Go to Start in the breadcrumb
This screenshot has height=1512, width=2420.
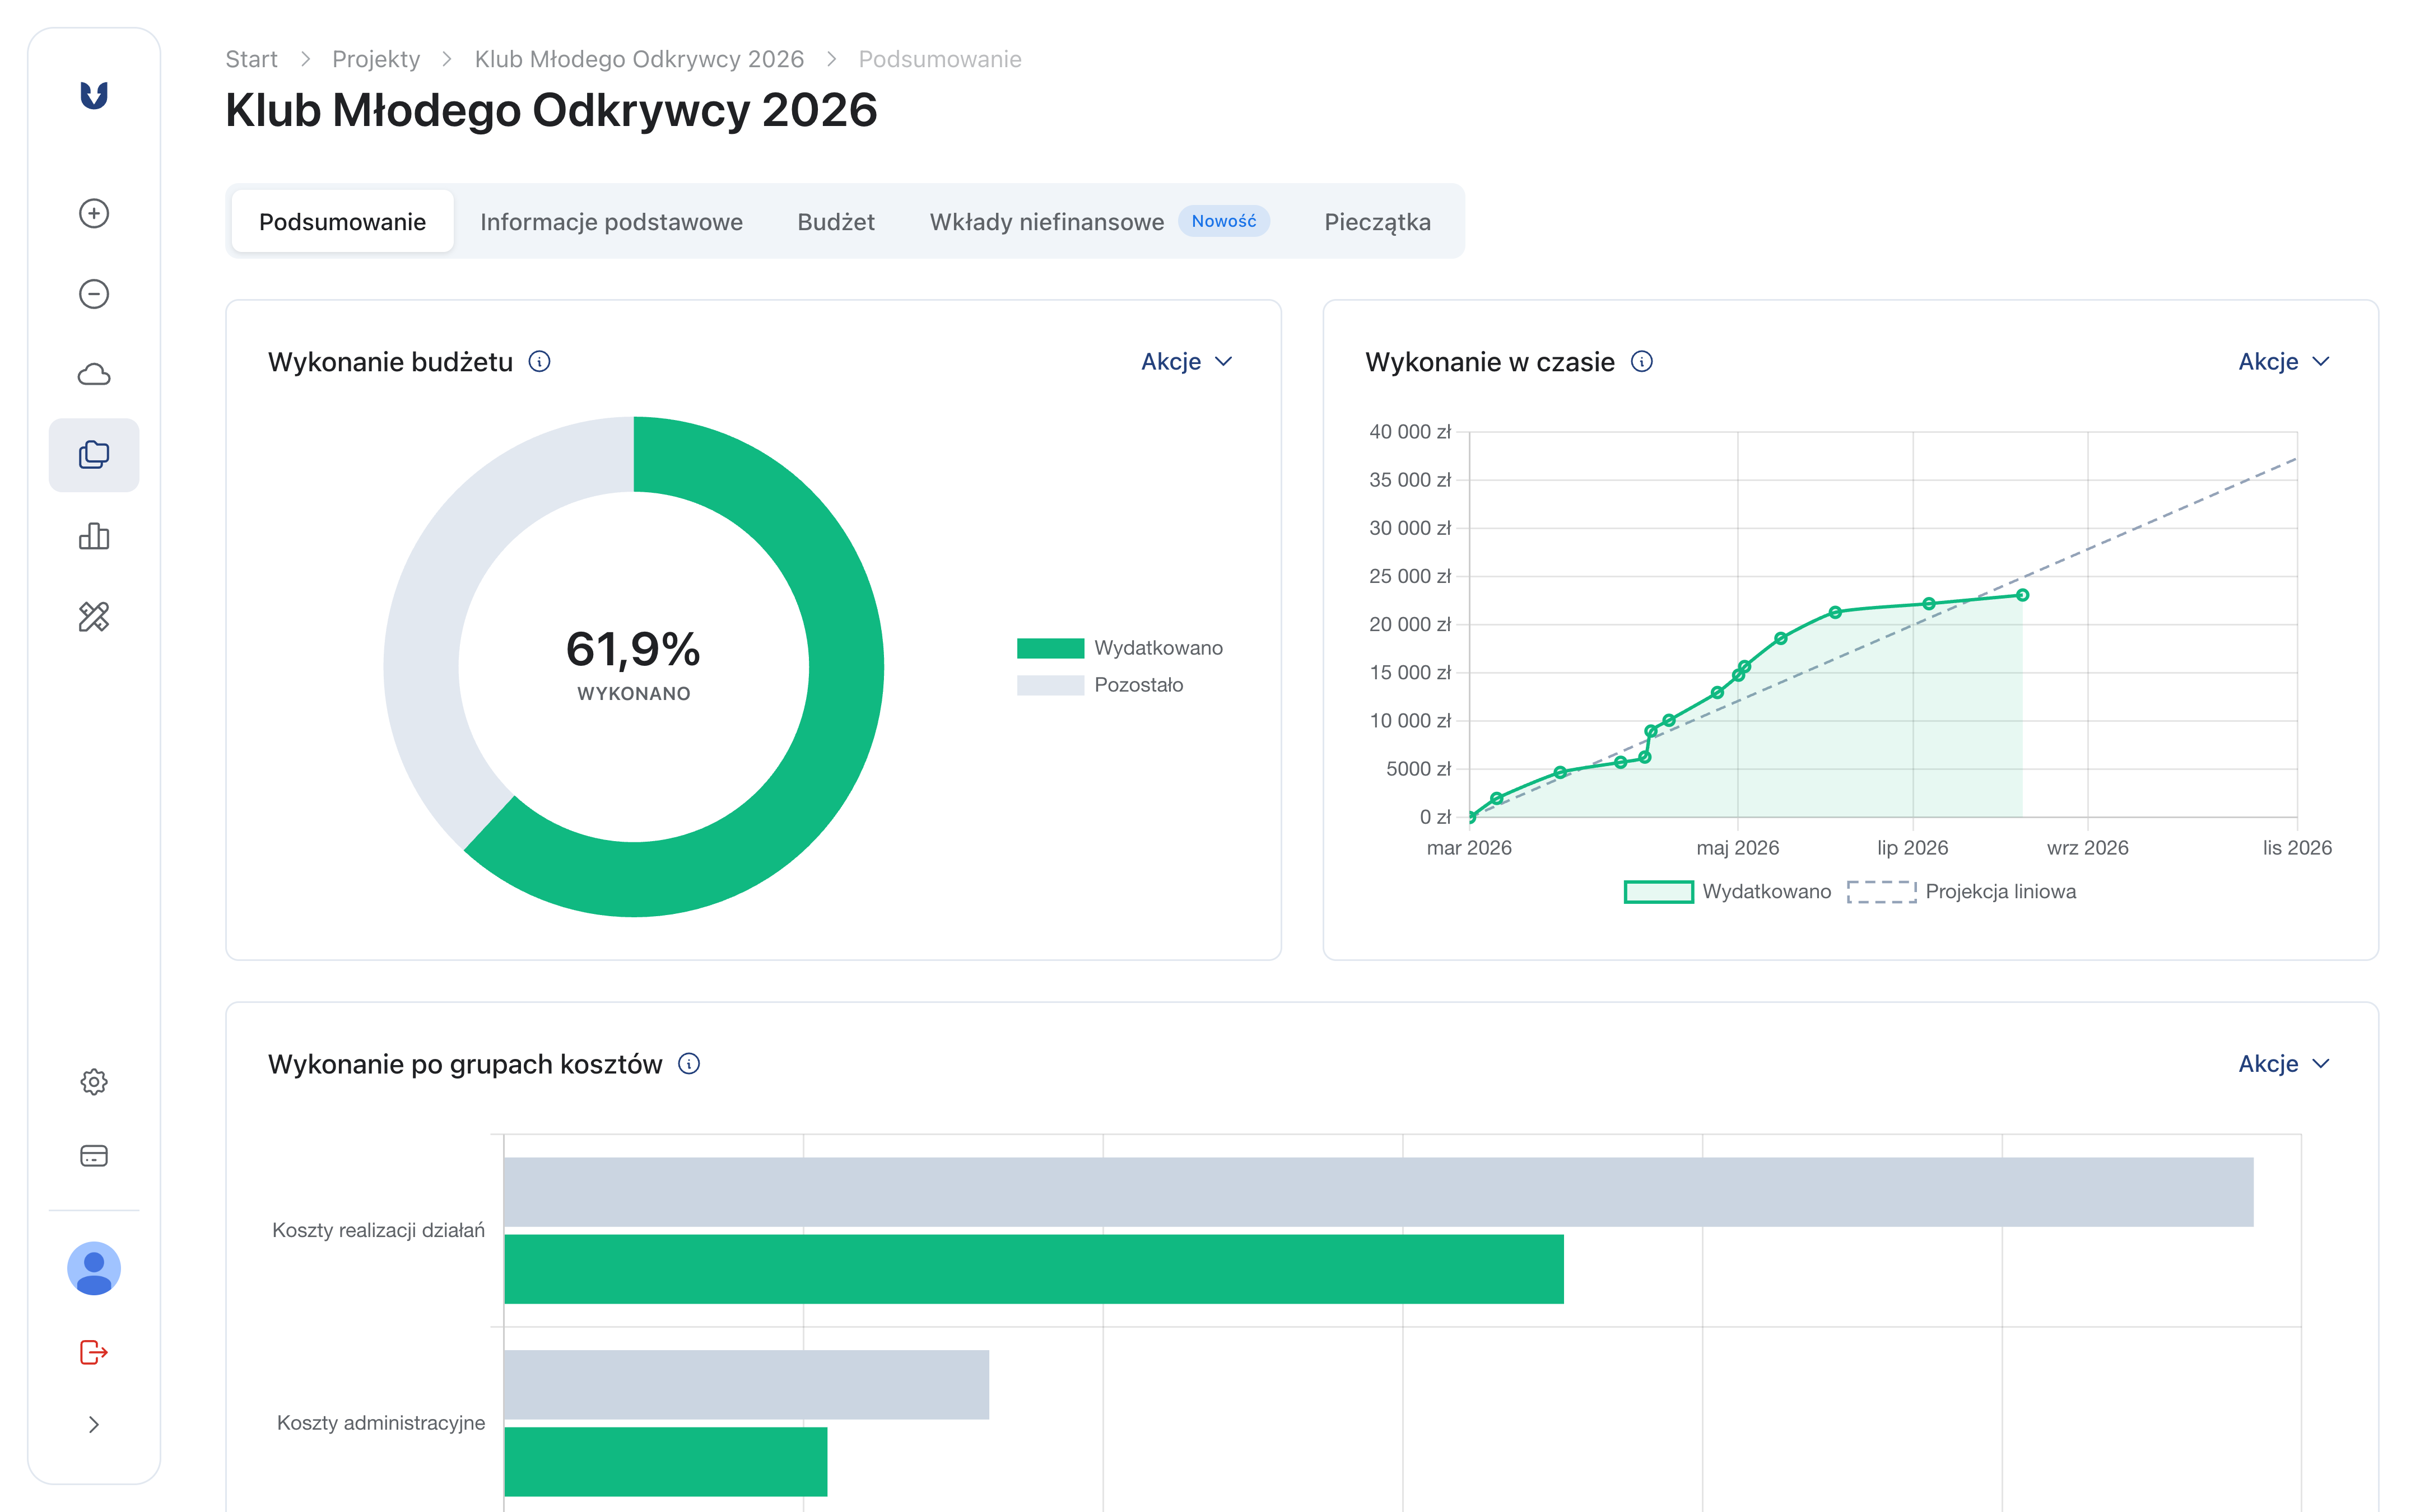pyautogui.click(x=251, y=59)
